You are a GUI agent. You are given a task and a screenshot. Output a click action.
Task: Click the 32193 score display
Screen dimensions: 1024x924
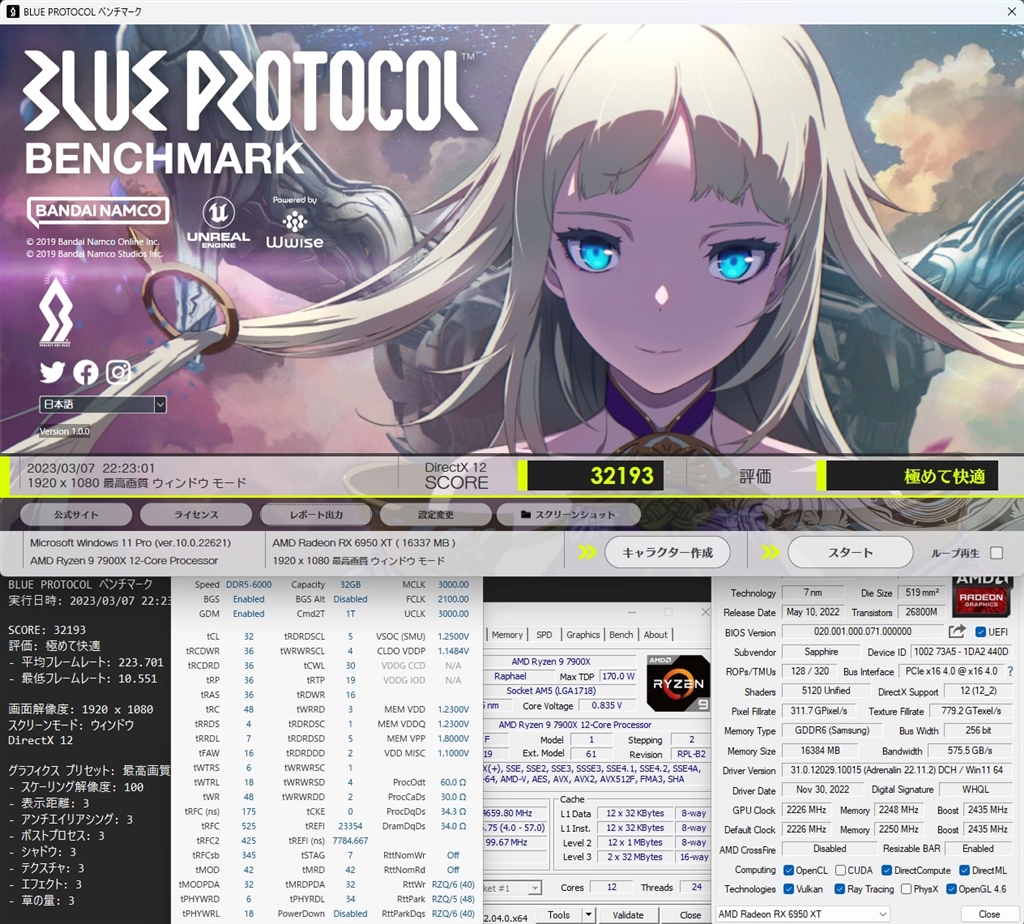(595, 476)
